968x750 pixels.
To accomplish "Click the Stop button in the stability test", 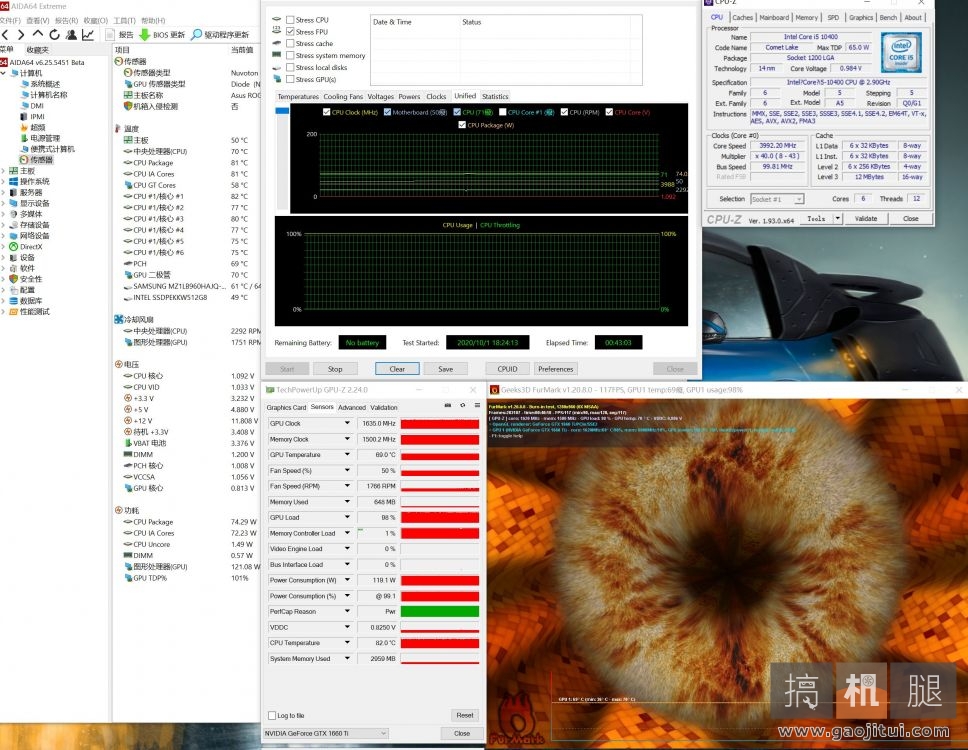I will (335, 369).
